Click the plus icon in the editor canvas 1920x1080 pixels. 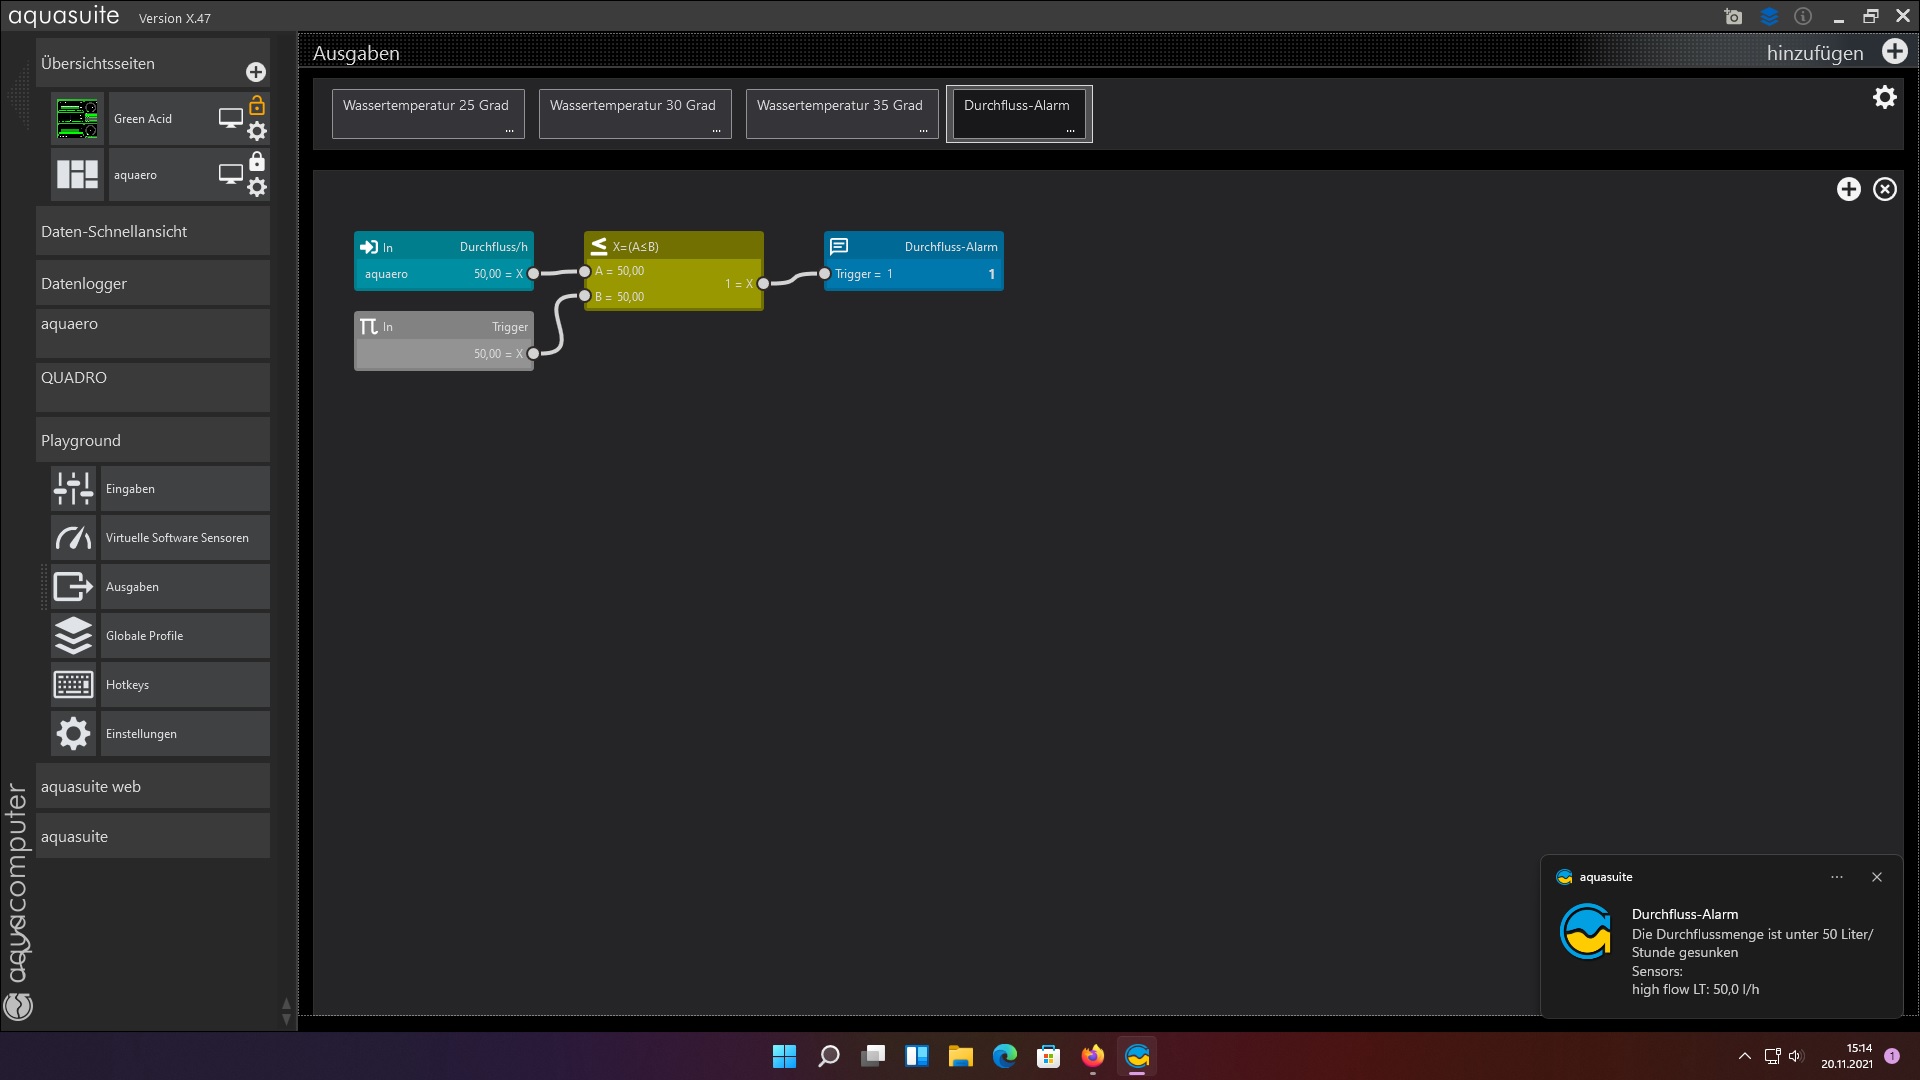click(1848, 189)
